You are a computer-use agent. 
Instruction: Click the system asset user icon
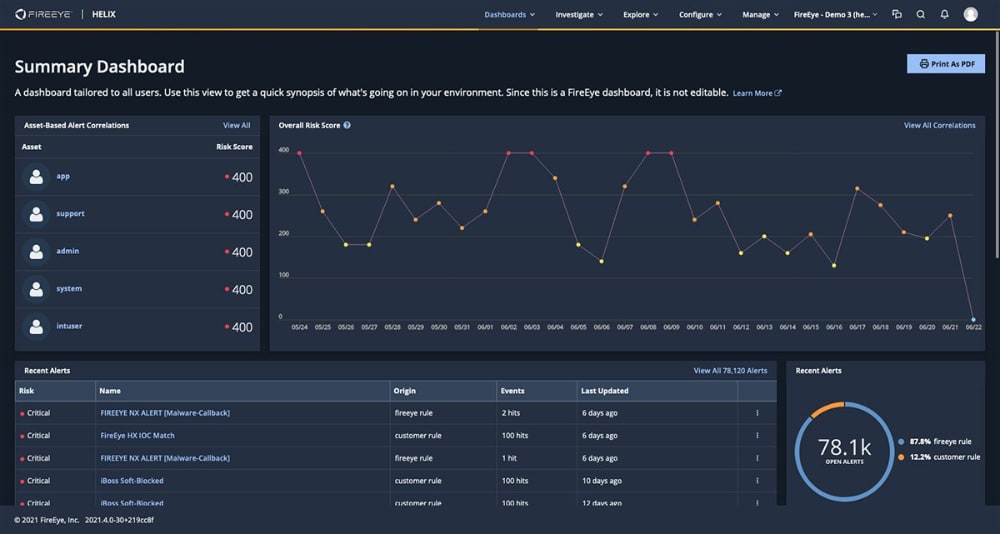[36, 289]
